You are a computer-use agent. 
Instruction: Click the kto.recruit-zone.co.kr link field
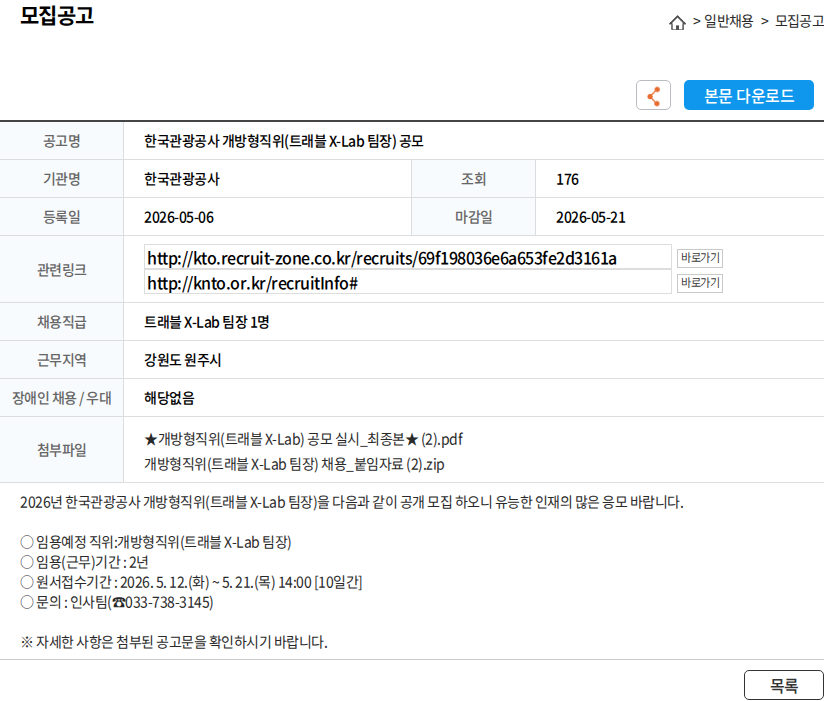point(408,257)
